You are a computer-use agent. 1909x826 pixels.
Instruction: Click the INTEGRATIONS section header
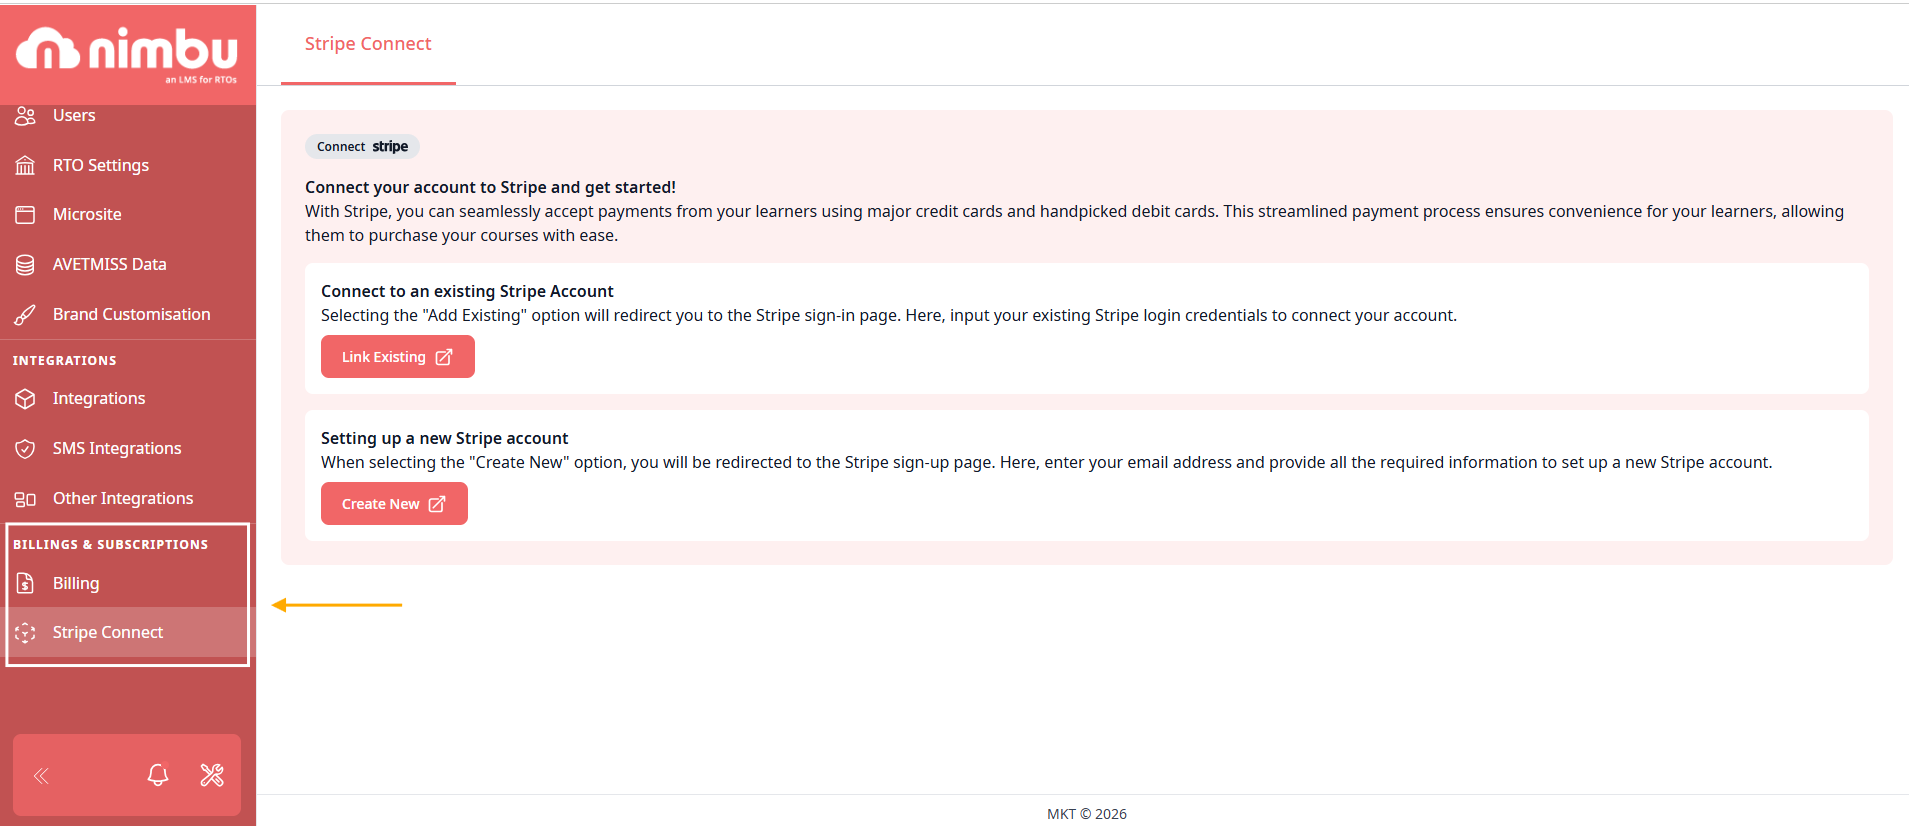tap(65, 361)
